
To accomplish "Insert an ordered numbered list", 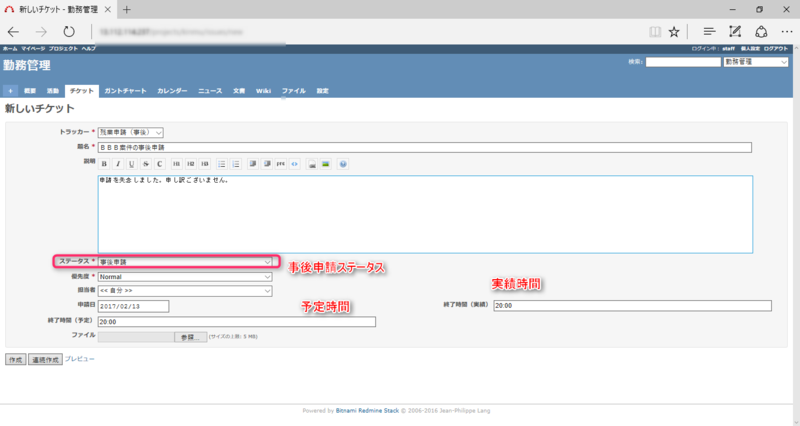I will click(x=236, y=164).
